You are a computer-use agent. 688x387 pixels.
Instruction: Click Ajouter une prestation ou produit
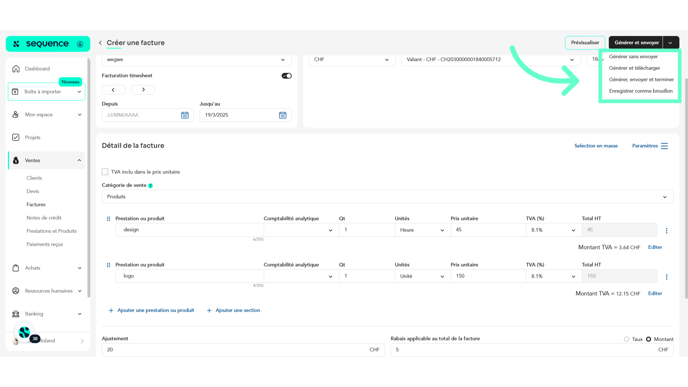[x=151, y=310]
